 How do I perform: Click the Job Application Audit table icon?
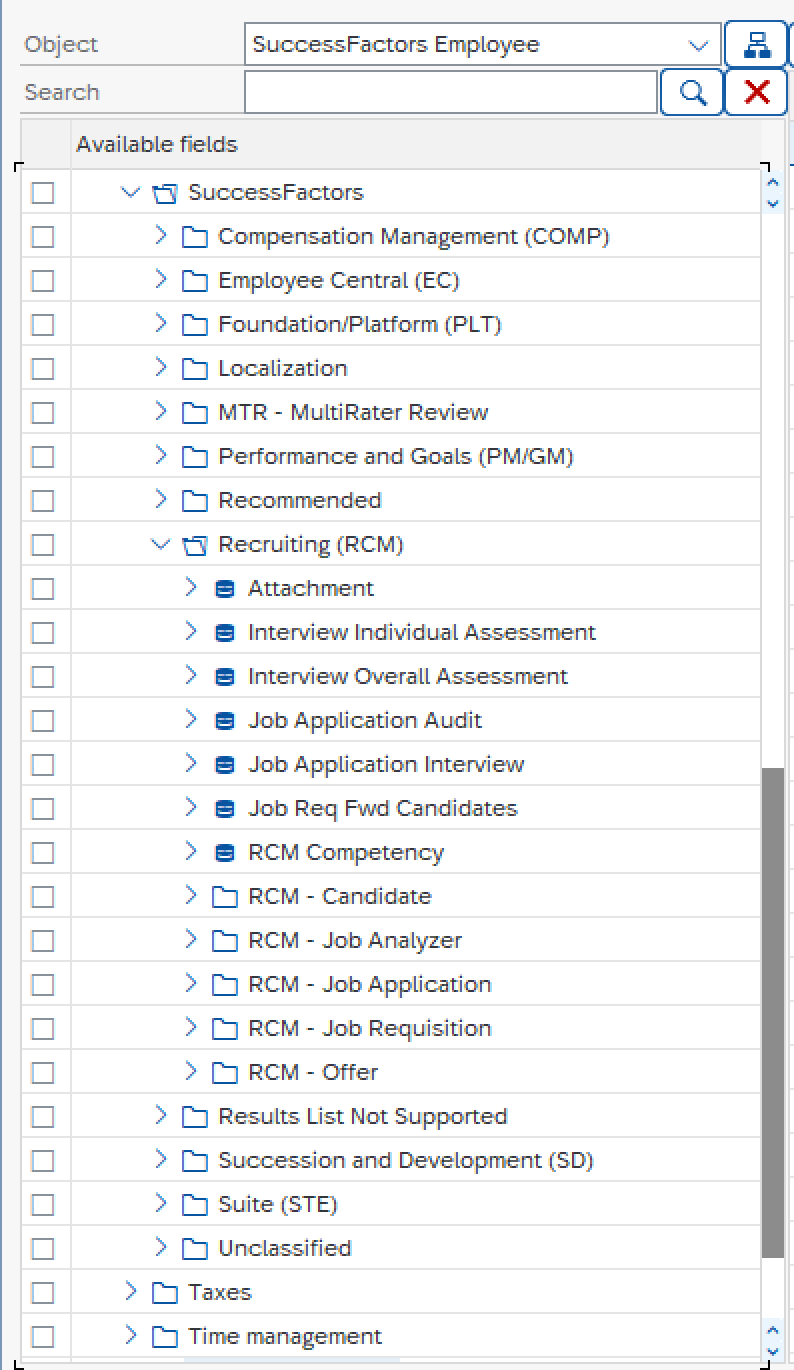(x=225, y=721)
